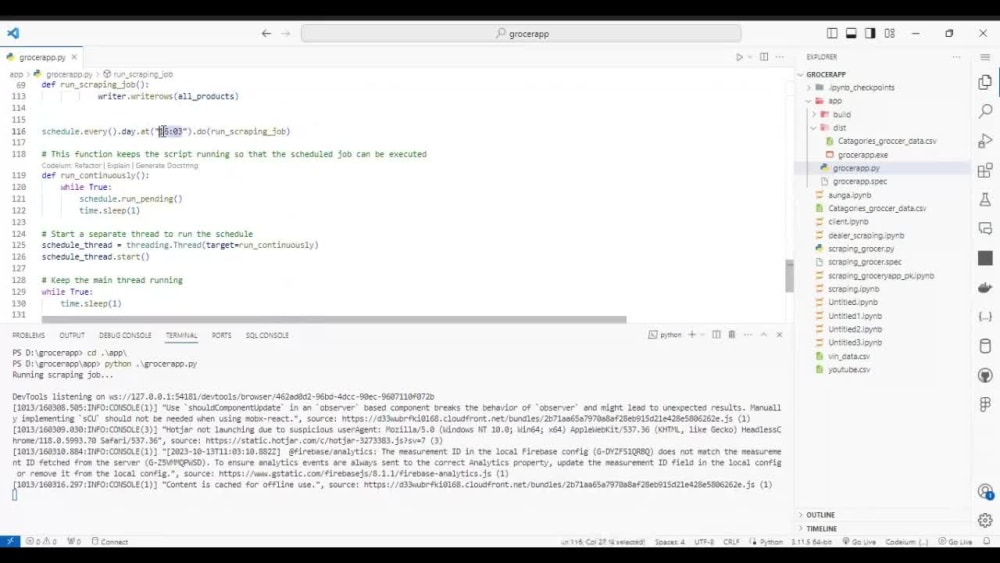Toggle secondary side bar layout button
Image resolution: width=1000 pixels, height=563 pixels.
click(870, 33)
